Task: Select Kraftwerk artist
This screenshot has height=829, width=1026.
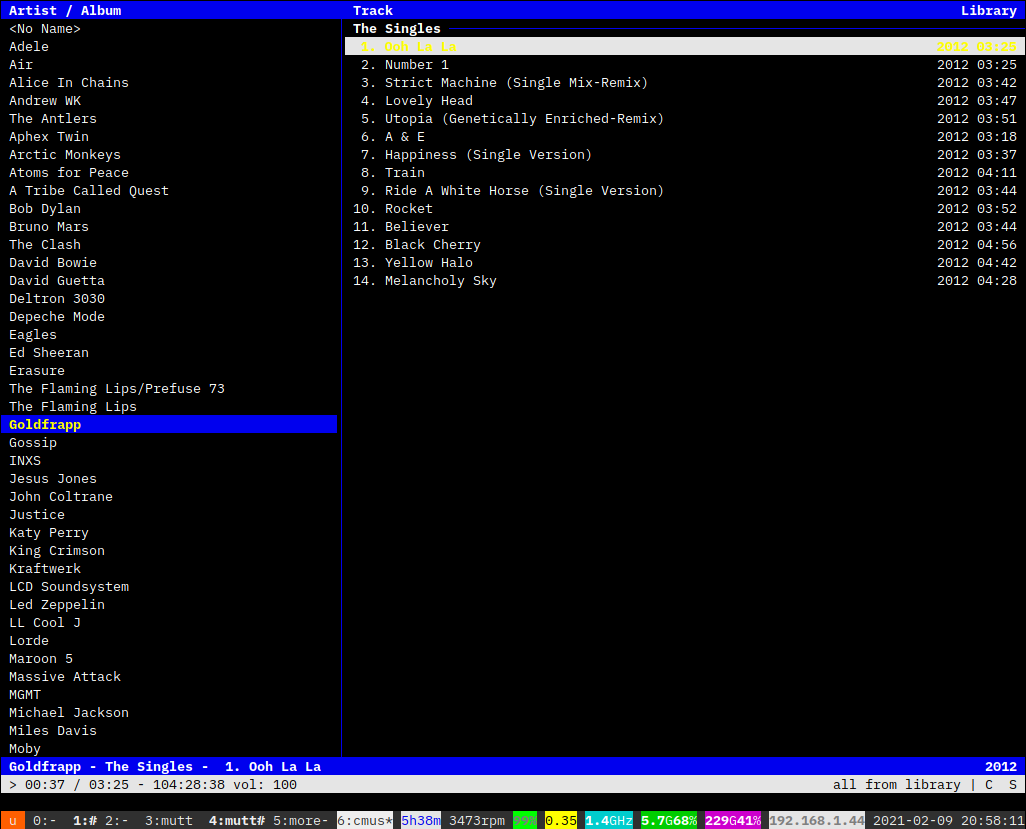Action: 169,569
